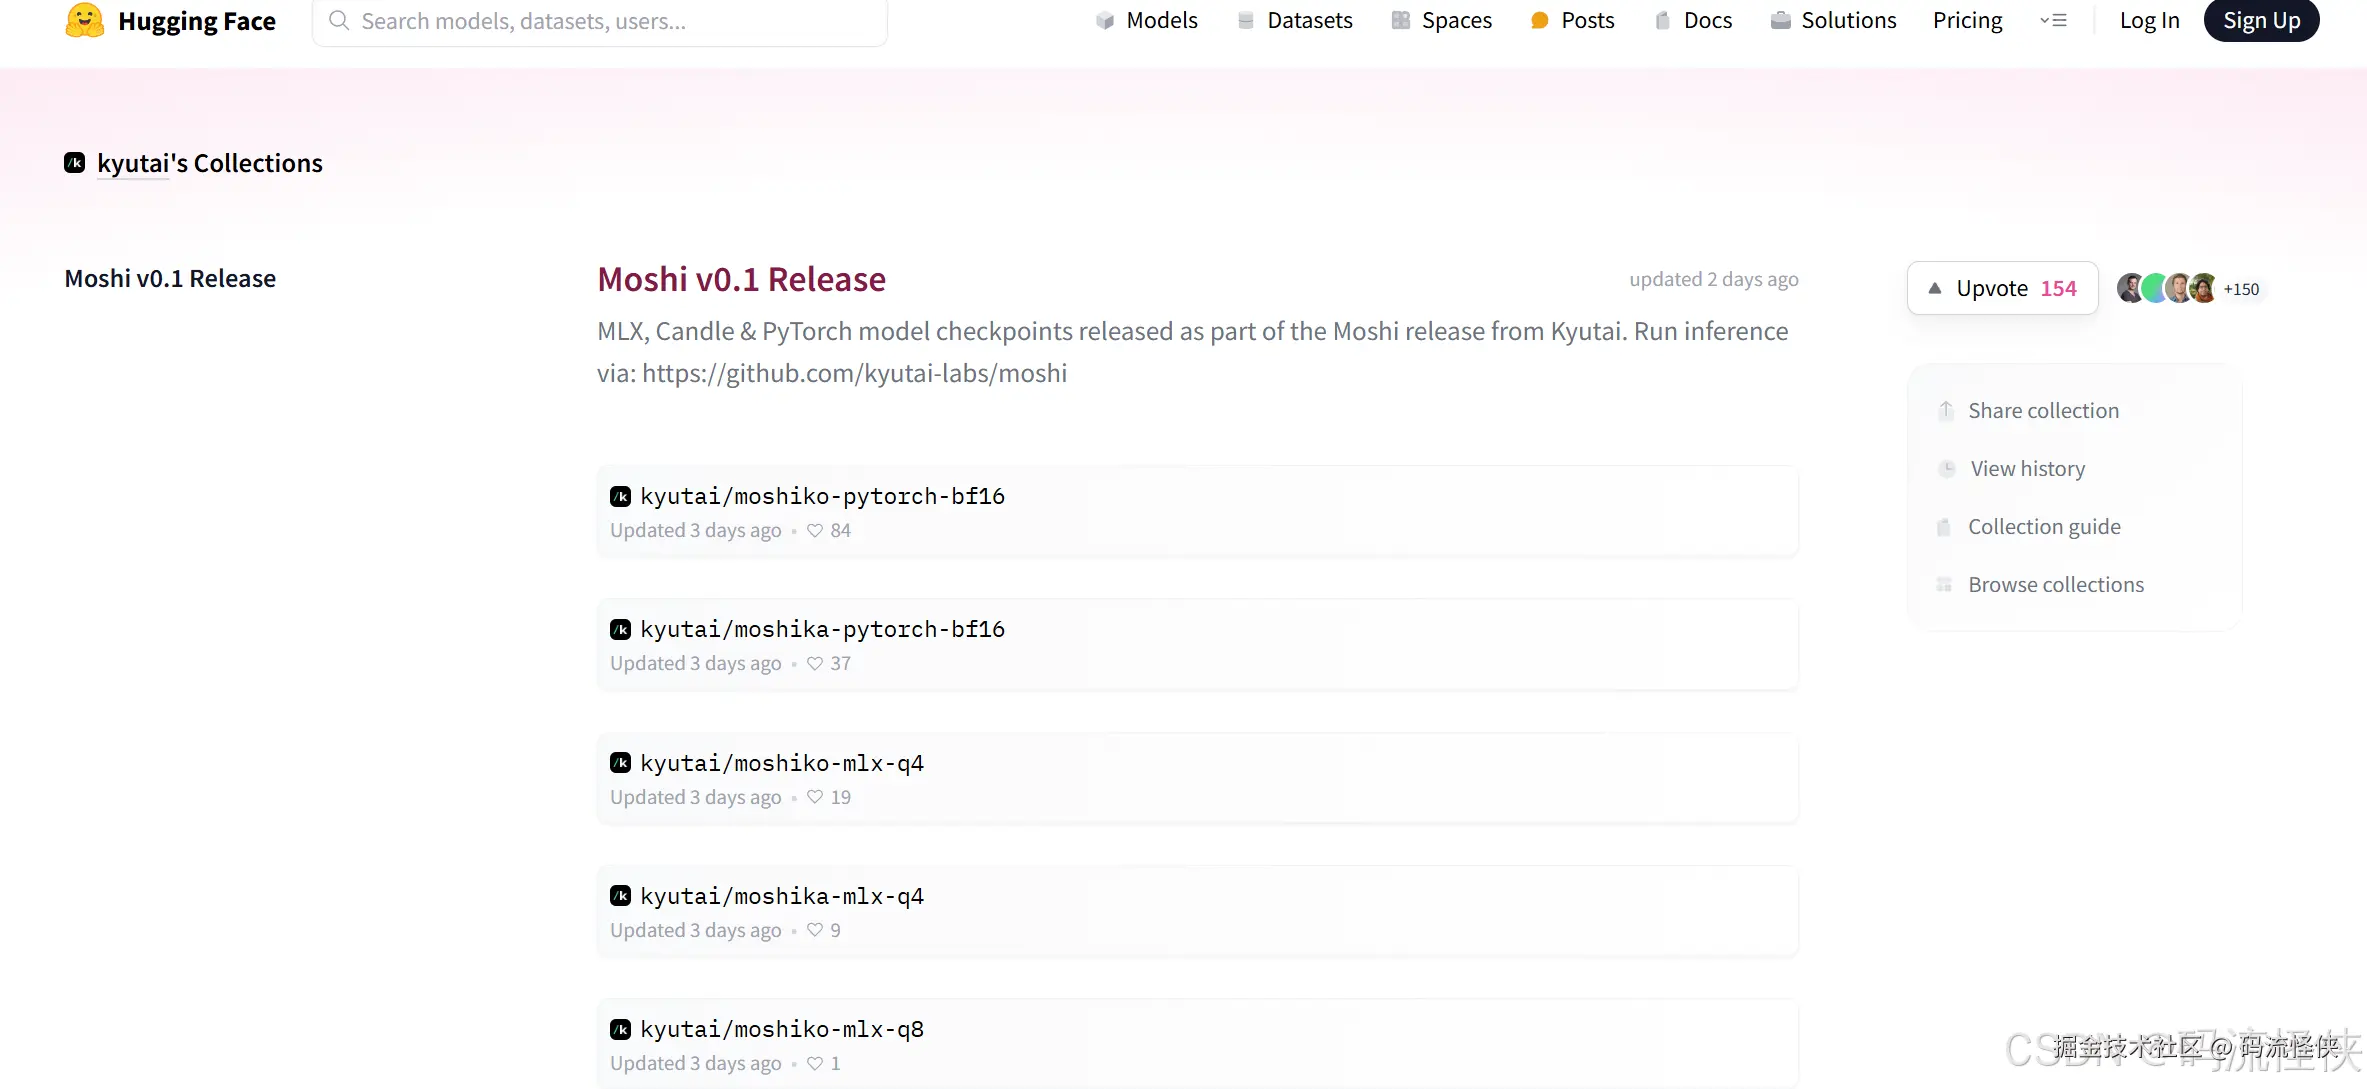Click the +150 more upvoters badge
The height and width of the screenshot is (1089, 2367).
pyautogui.click(x=2241, y=289)
